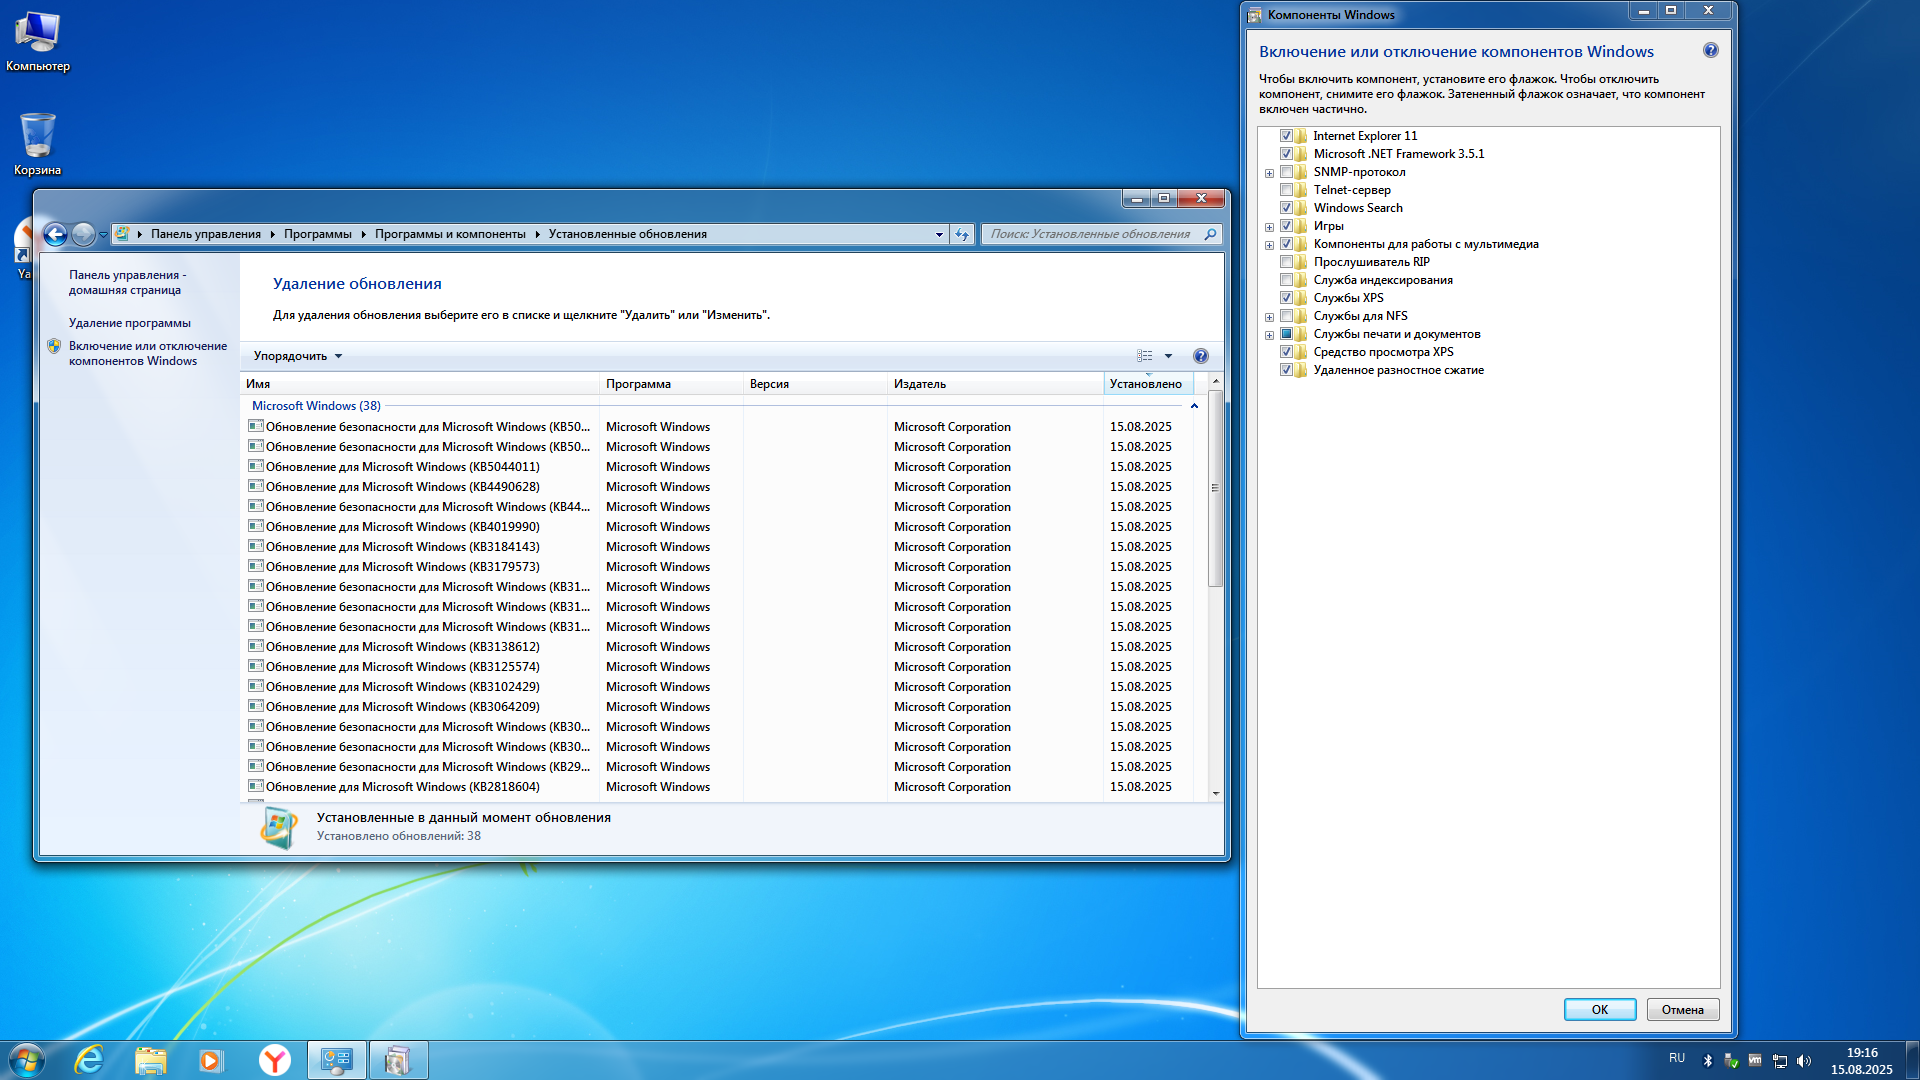Enable the SNMP-протокол checkbox

click(1286, 172)
